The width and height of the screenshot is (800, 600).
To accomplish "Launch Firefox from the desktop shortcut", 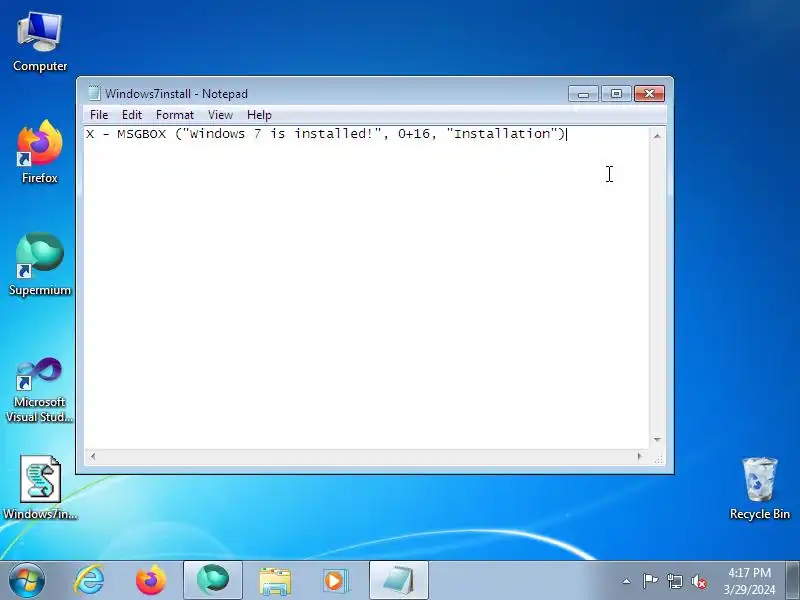I will [40, 152].
